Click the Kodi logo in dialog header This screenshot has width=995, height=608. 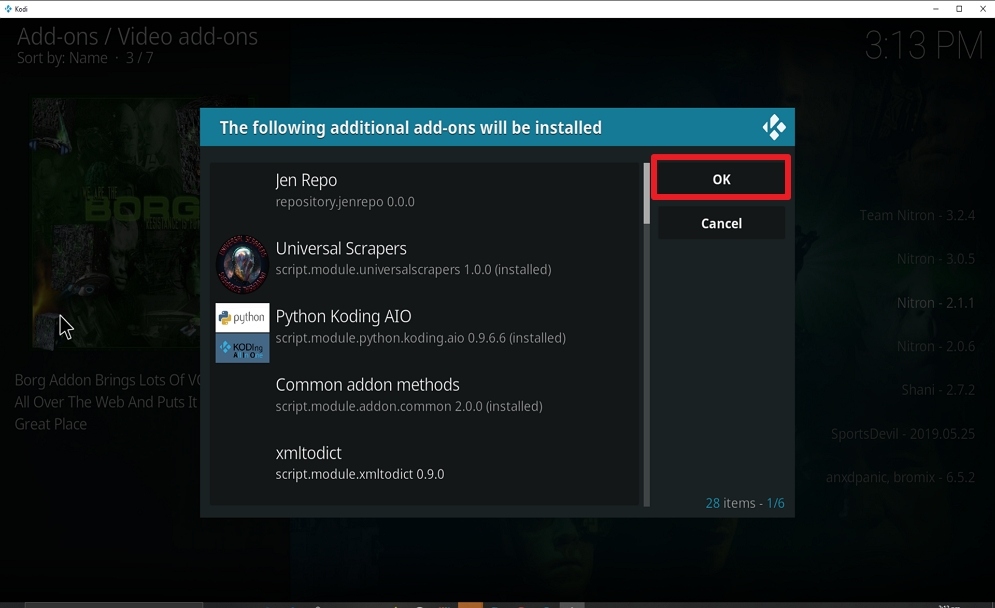point(774,128)
